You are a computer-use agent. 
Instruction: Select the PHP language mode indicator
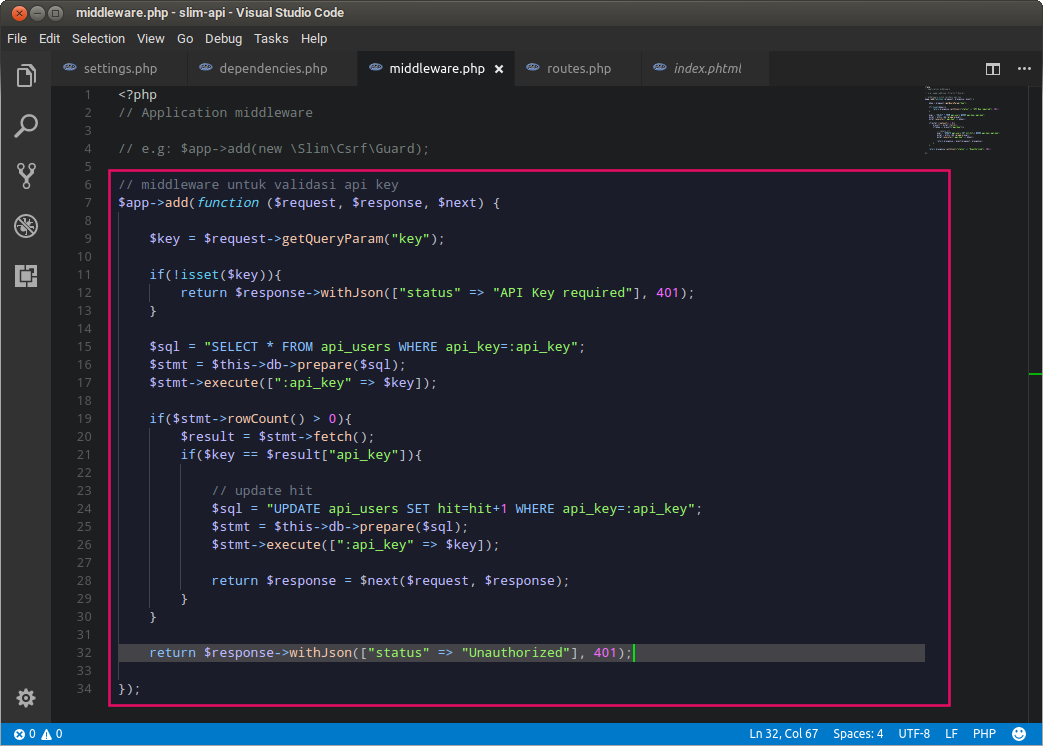[984, 733]
